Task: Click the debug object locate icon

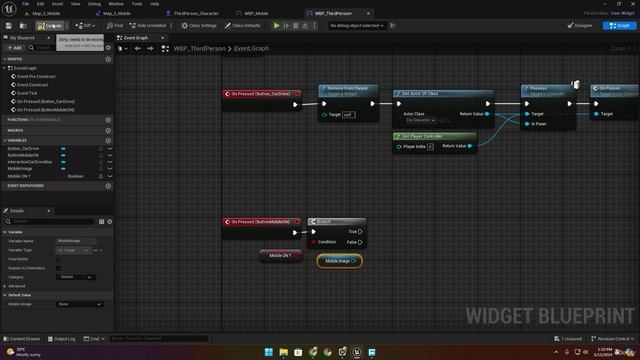Action: pyautogui.click(x=393, y=26)
